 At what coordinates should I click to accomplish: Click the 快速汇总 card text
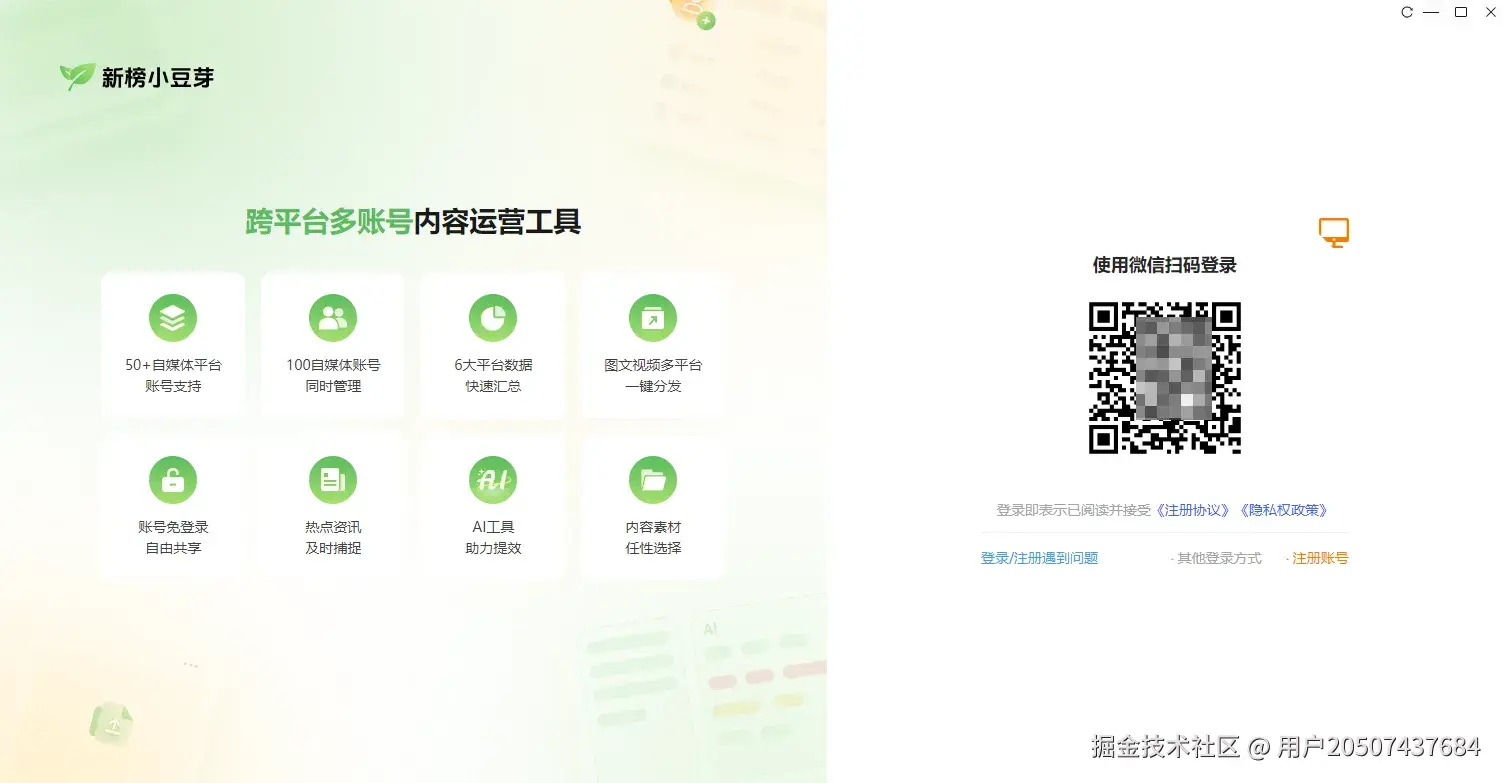[493, 386]
